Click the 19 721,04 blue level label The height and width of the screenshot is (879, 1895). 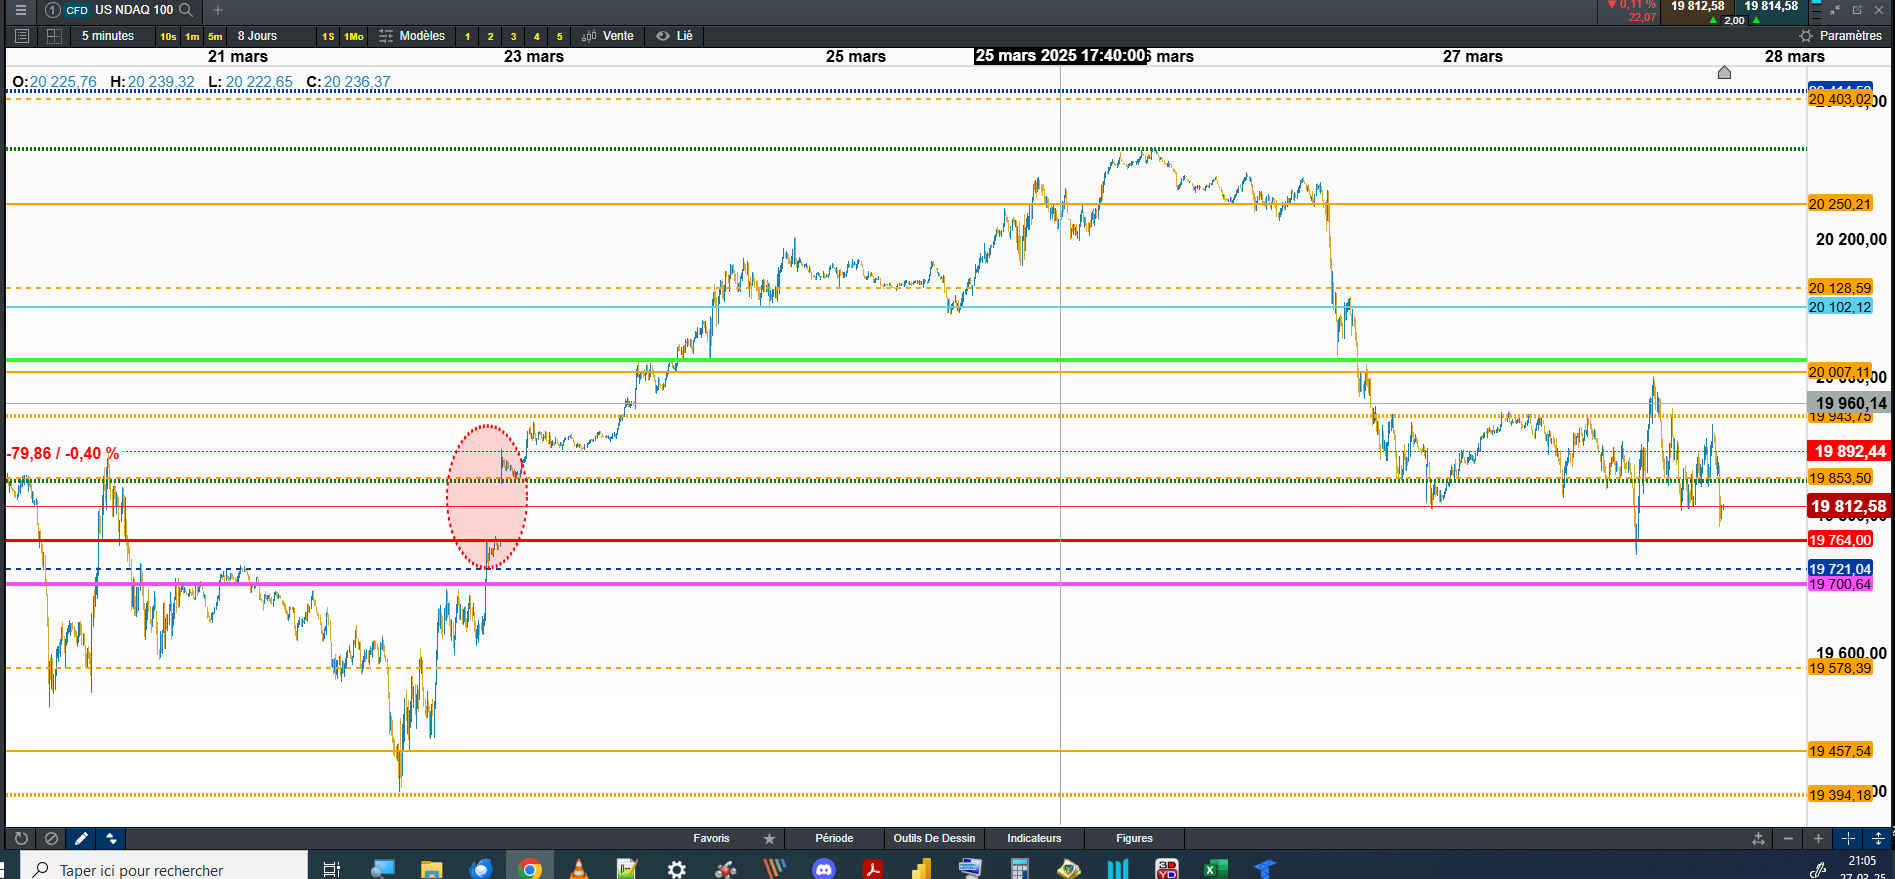[x=1840, y=569]
